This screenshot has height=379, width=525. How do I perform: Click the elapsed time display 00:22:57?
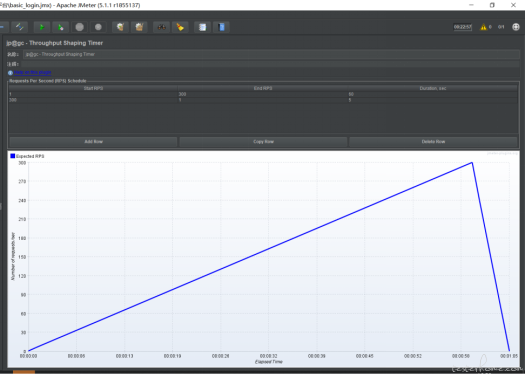pos(462,27)
